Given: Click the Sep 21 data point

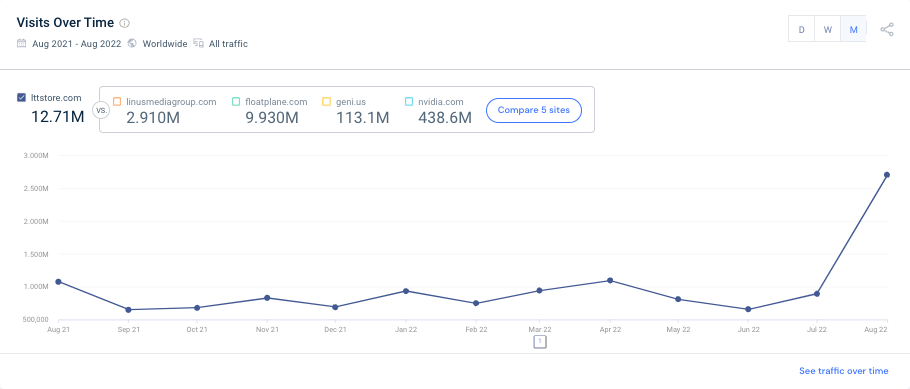Looking at the screenshot, I should point(128,310).
